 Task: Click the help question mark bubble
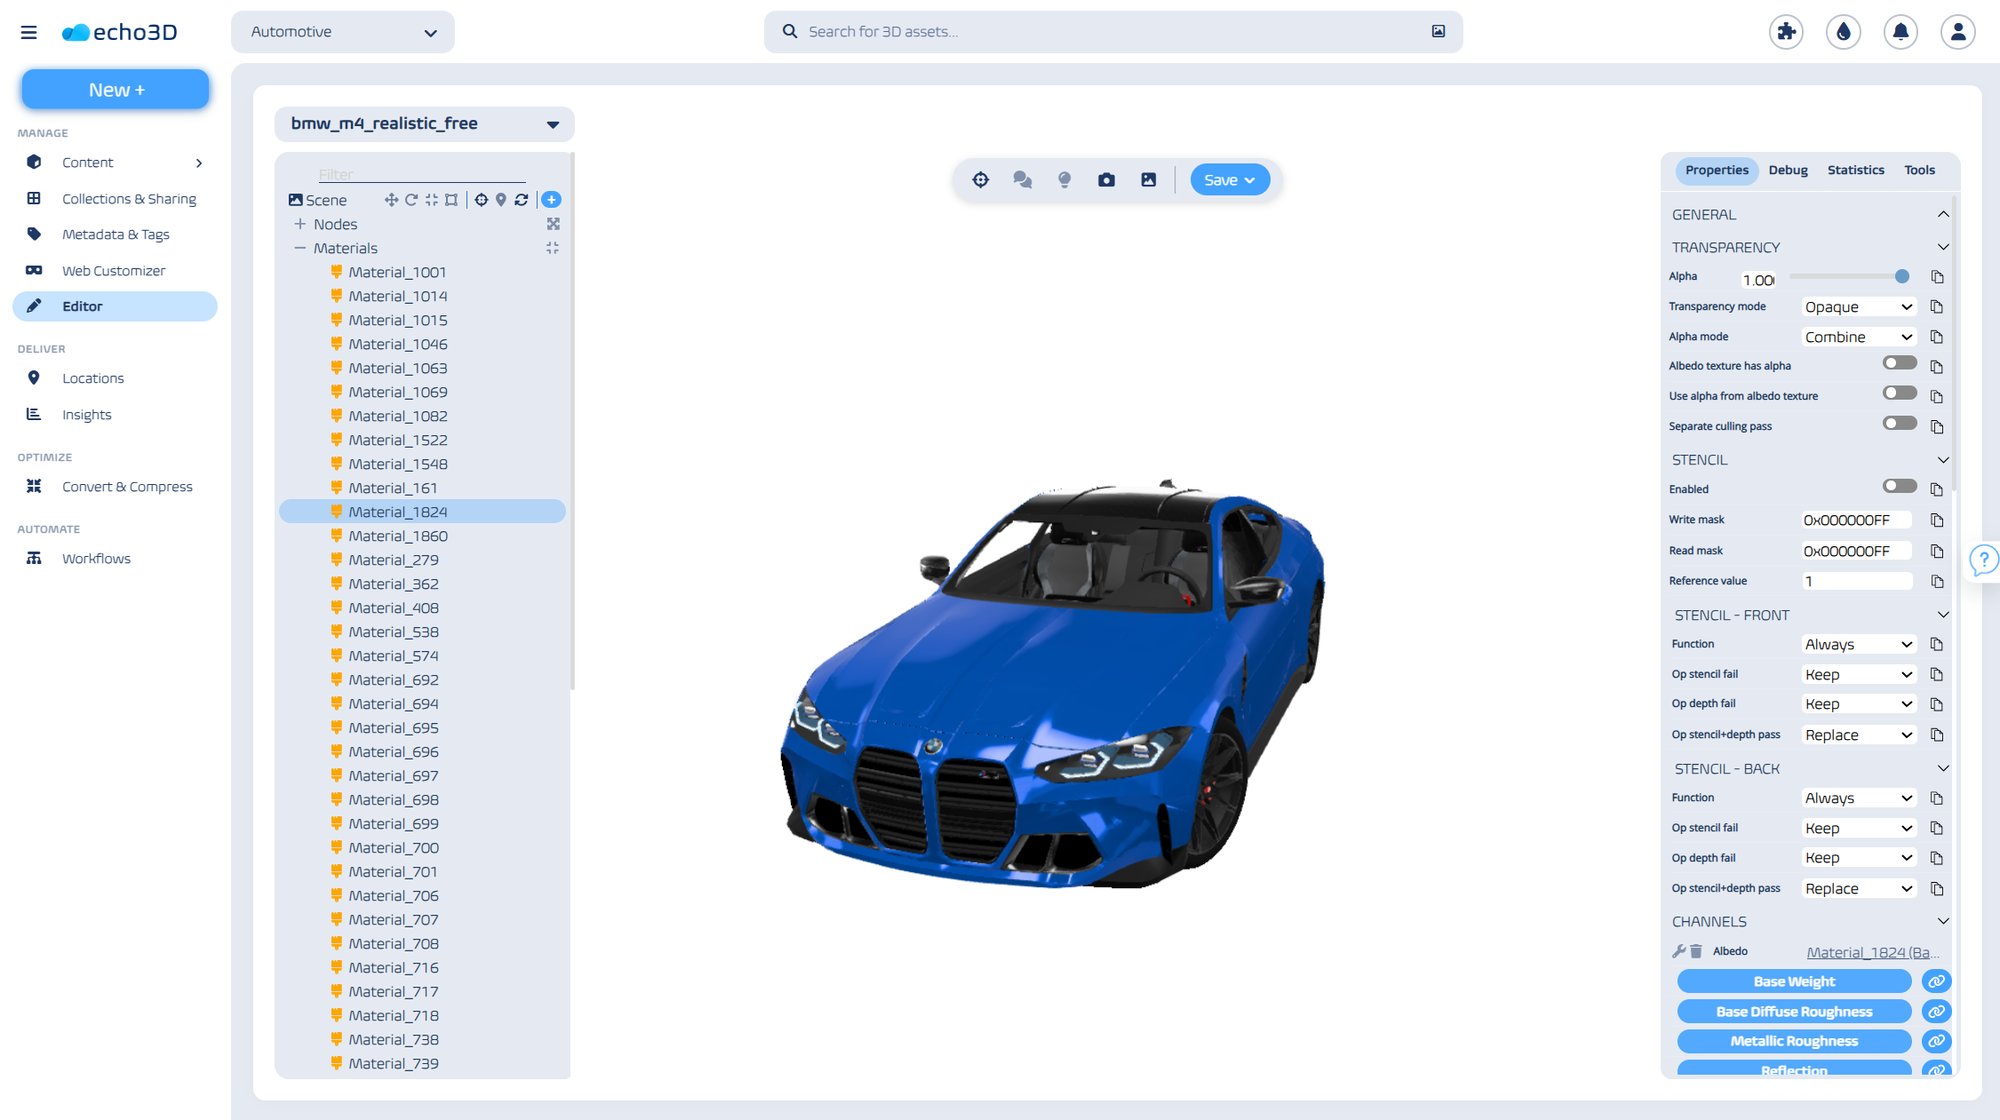pos(1983,559)
